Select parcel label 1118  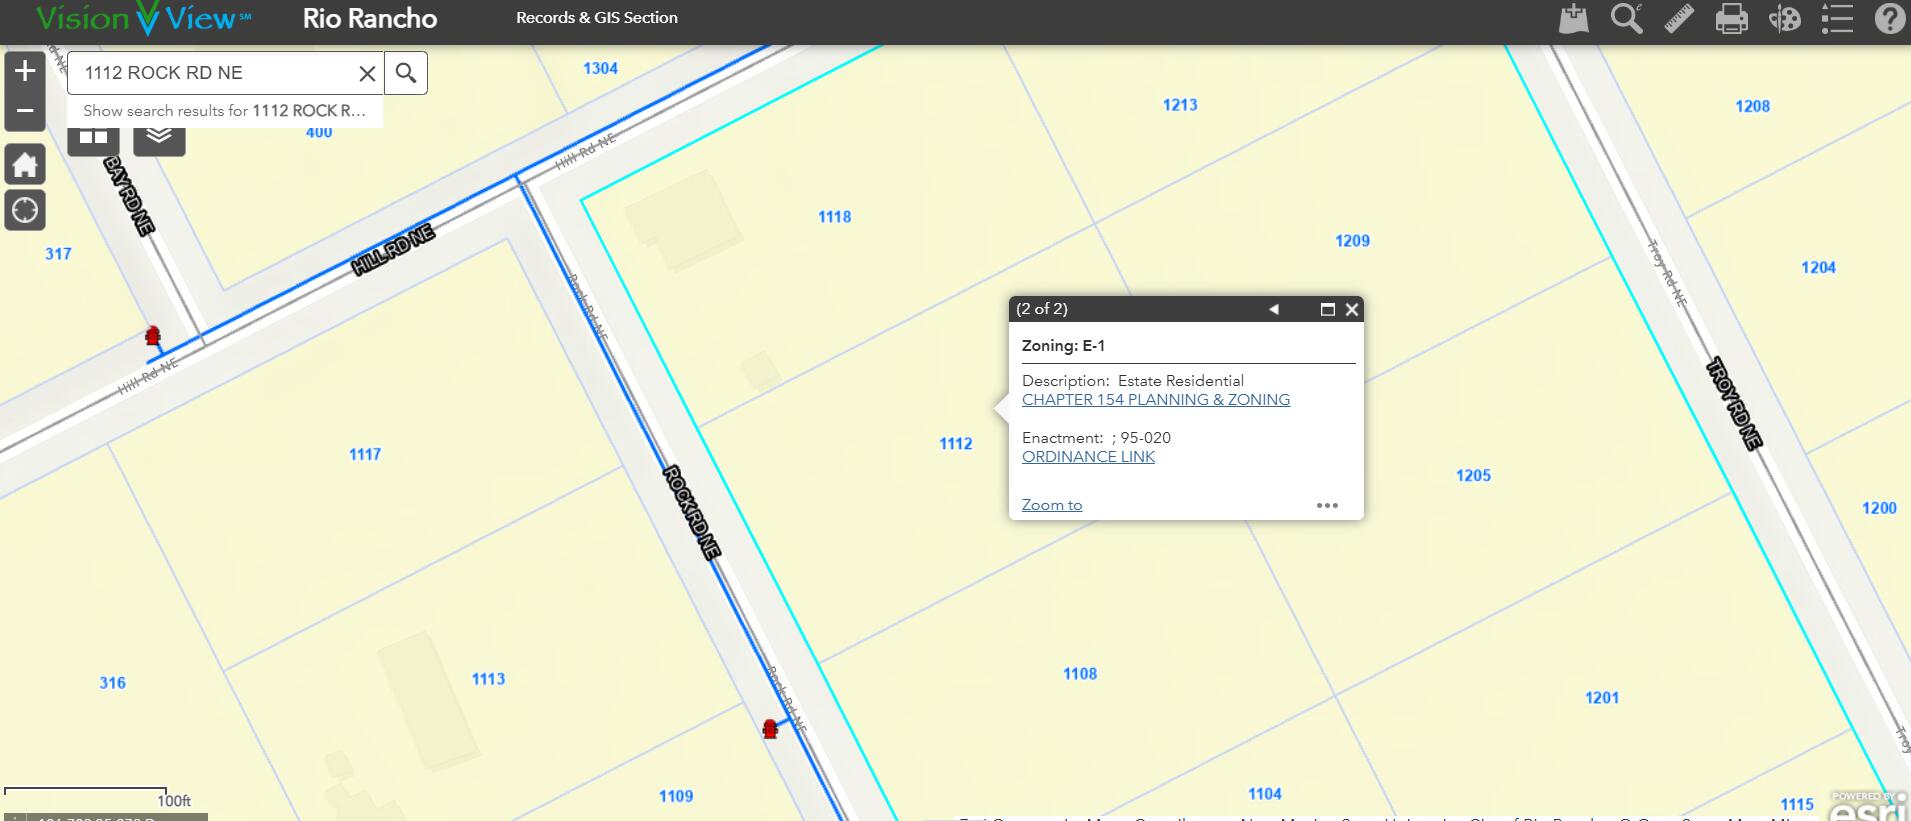[835, 217]
